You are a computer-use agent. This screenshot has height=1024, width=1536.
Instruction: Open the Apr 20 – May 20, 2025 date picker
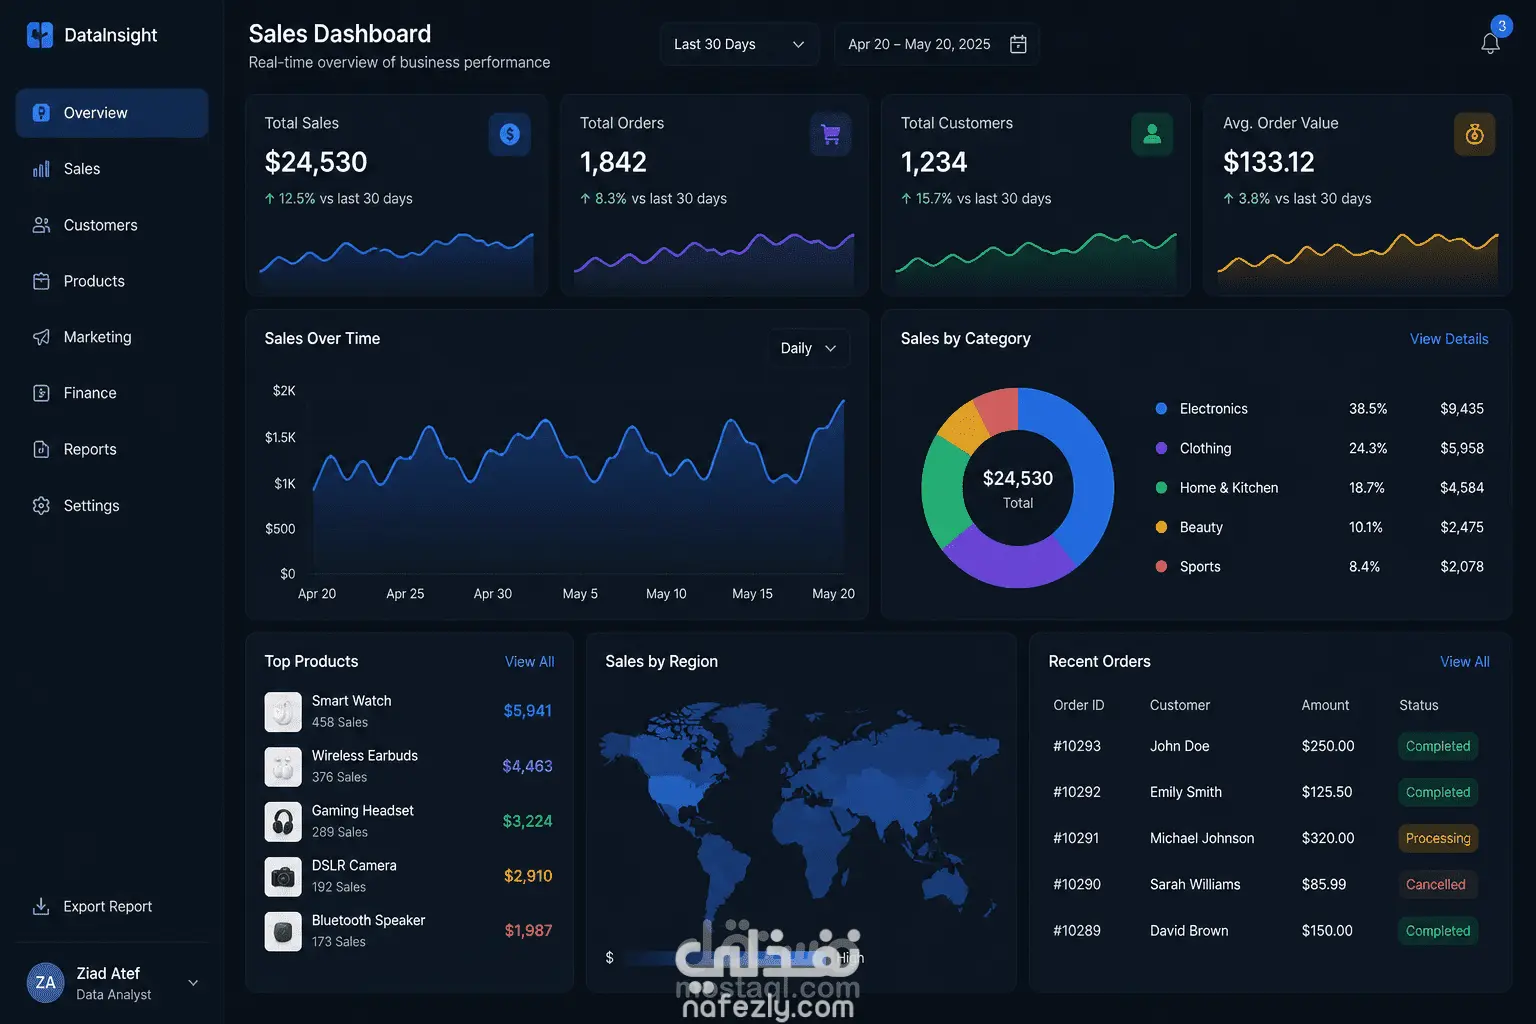pos(937,44)
